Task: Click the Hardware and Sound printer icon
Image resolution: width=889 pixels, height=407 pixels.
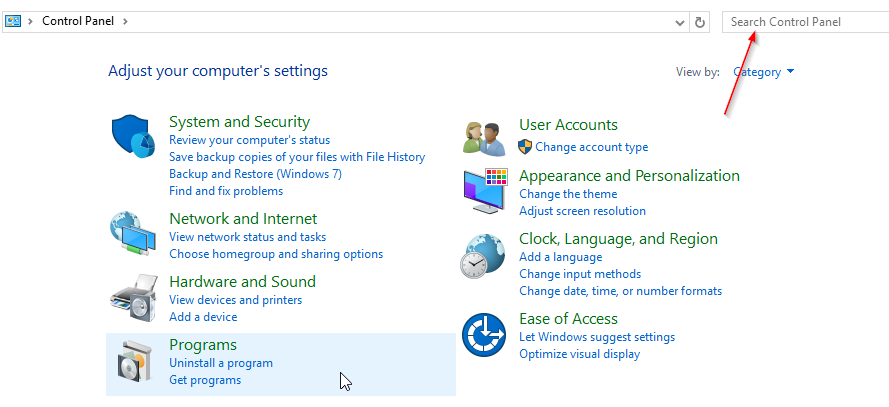Action: point(133,298)
